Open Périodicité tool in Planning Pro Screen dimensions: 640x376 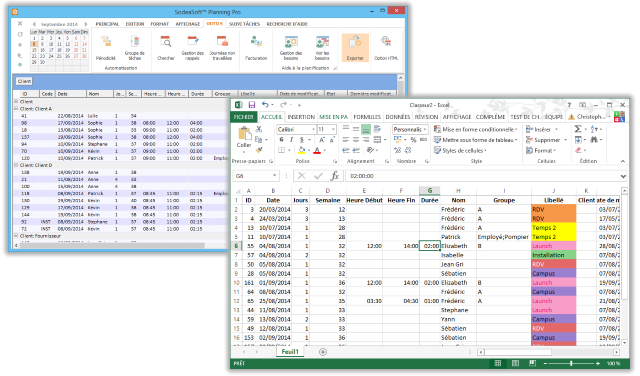click(106, 48)
